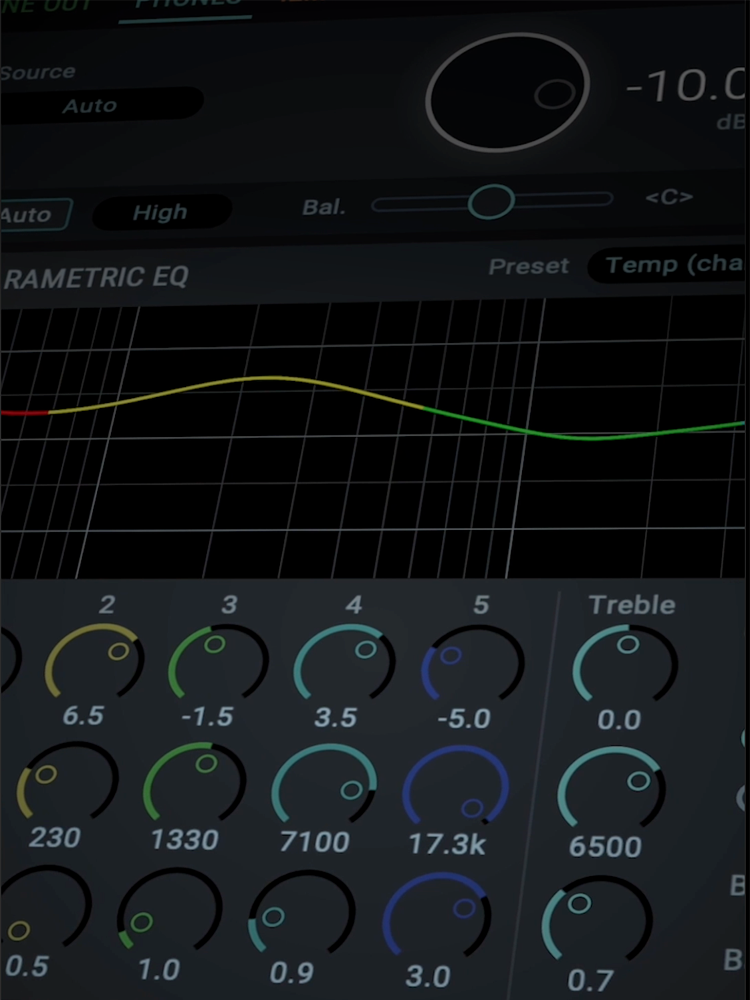Open the Source dropdown showing Auto
Screen dimensions: 750x1000
click(x=101, y=105)
